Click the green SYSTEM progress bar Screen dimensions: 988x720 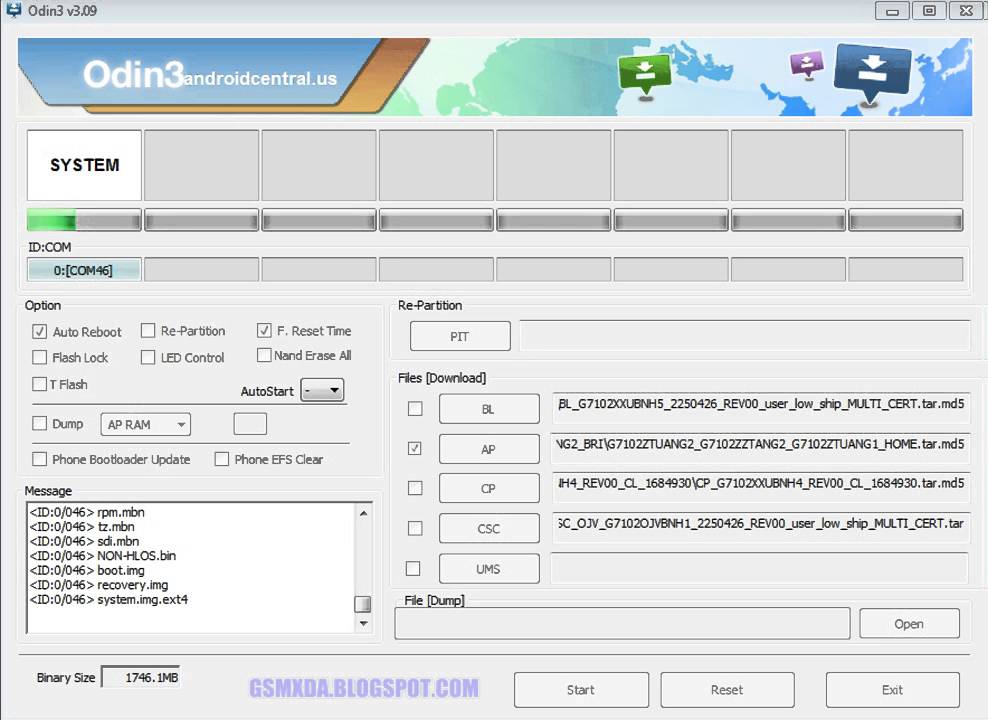coord(84,220)
